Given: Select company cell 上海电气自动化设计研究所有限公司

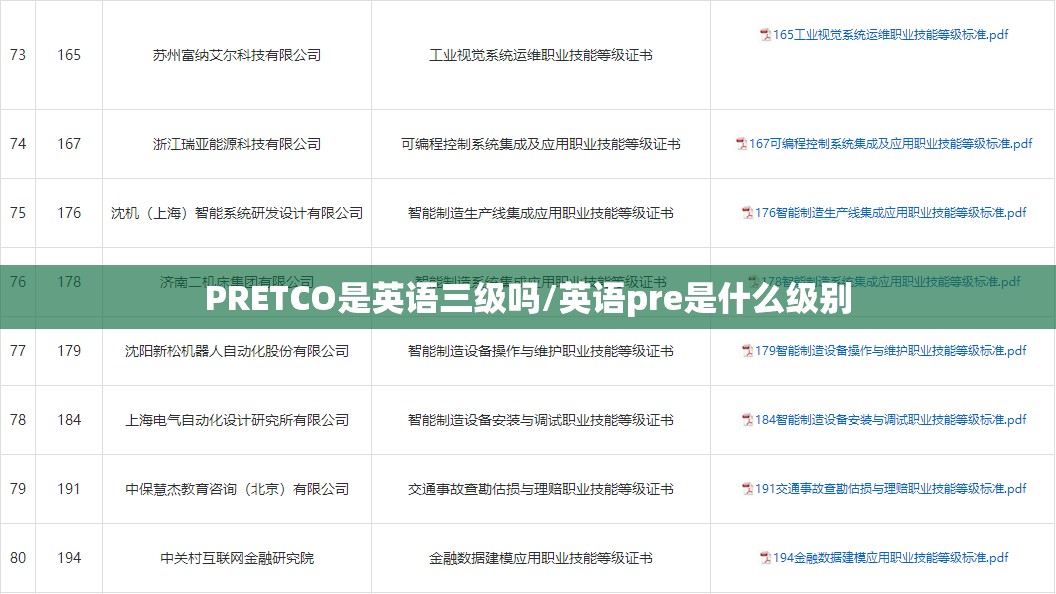Looking at the screenshot, I should [x=237, y=420].
